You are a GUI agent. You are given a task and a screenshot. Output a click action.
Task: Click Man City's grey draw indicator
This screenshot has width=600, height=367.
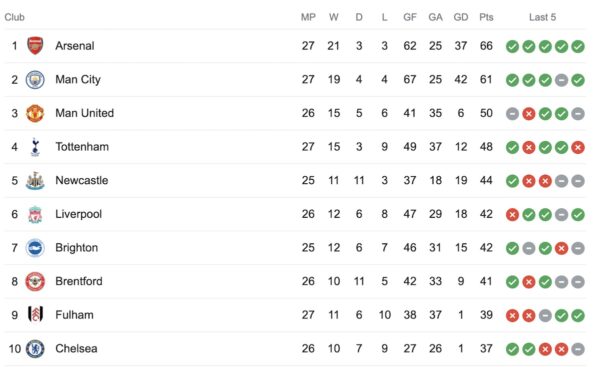pos(561,80)
